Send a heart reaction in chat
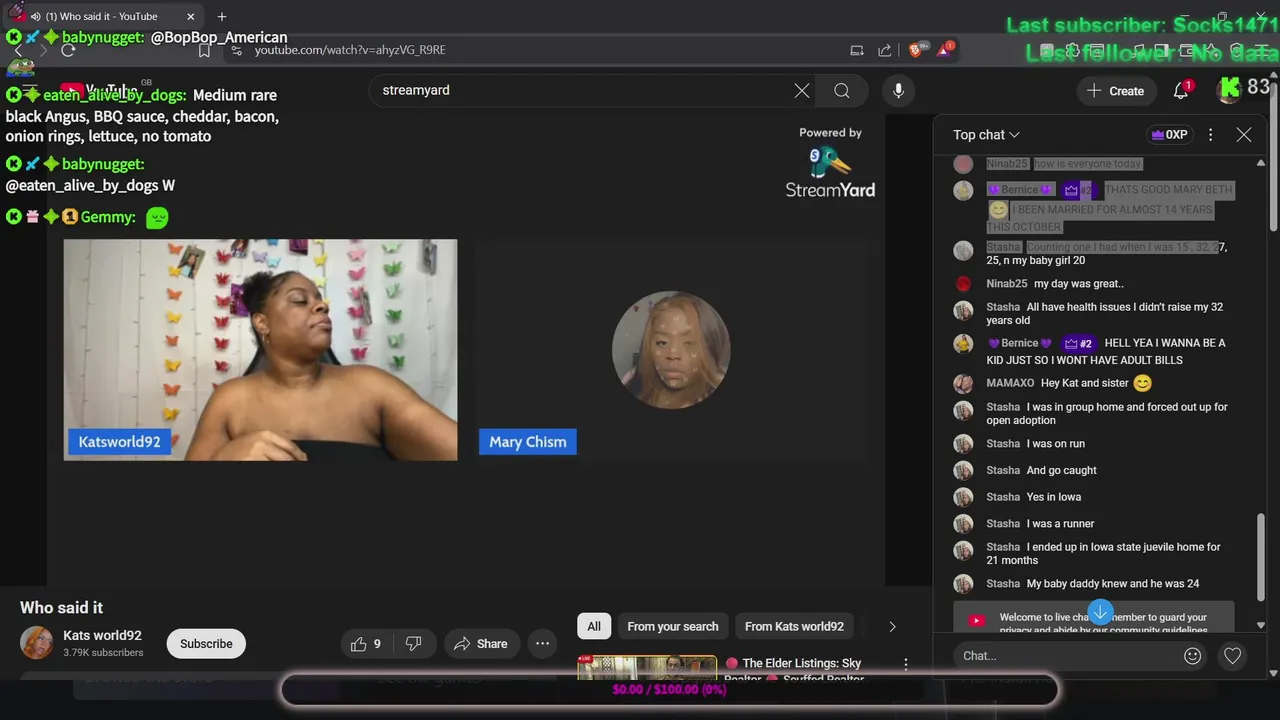 [1232, 656]
